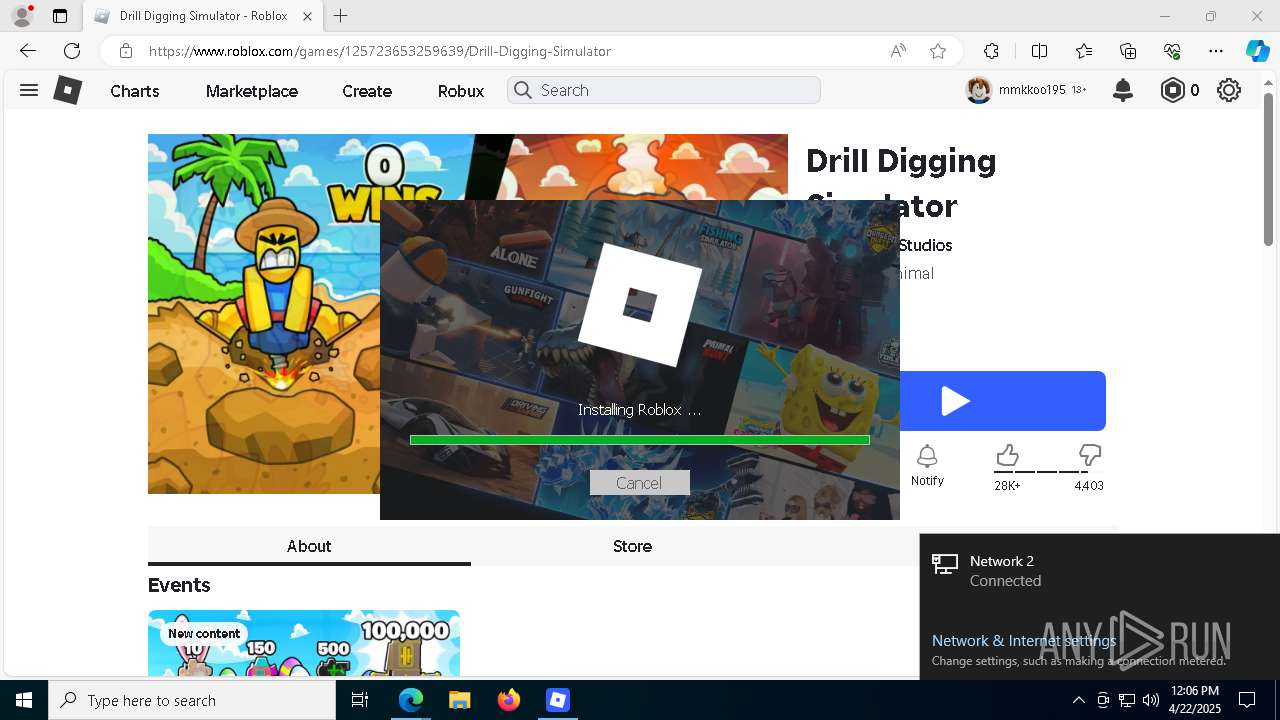This screenshot has width=1280, height=720.
Task: Click the Roblox logo home icon
Action: pos(67,90)
